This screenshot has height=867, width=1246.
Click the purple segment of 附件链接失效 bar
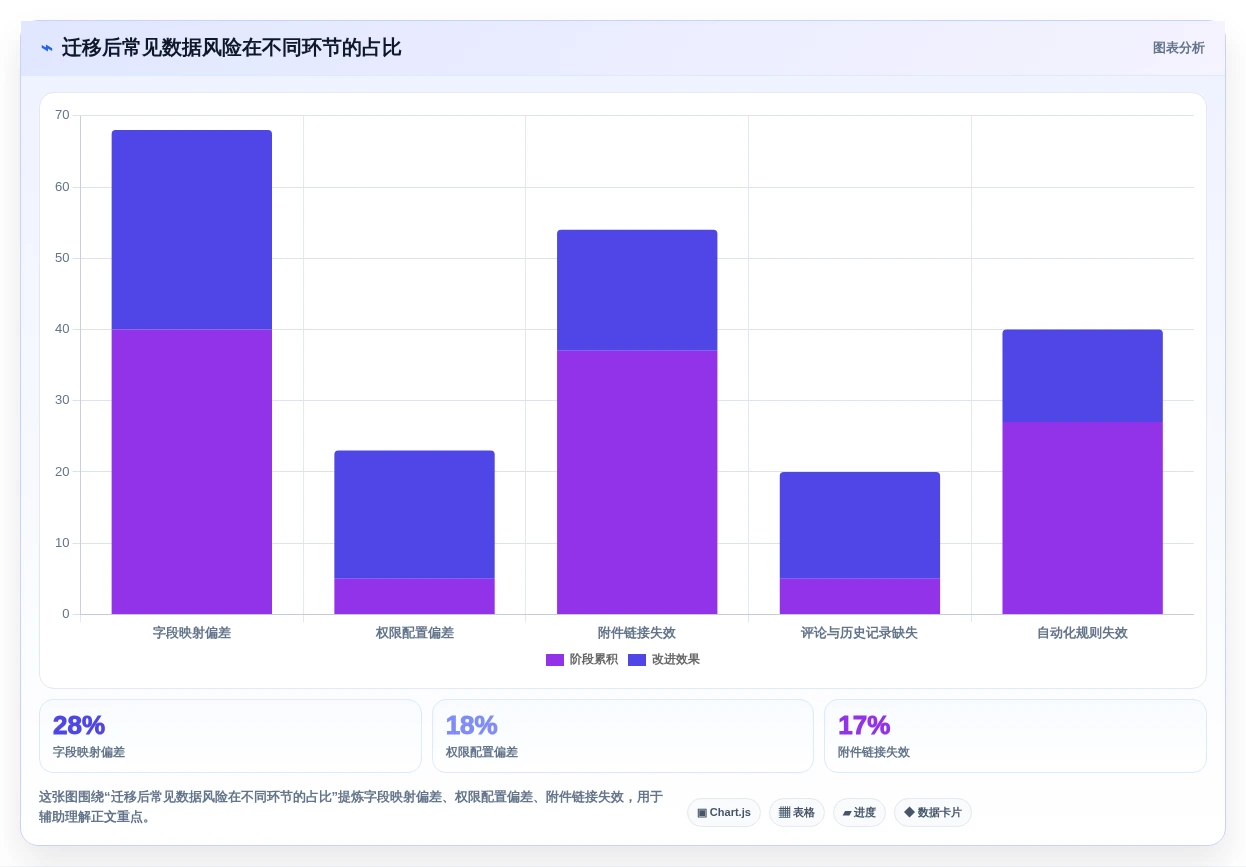coord(637,482)
